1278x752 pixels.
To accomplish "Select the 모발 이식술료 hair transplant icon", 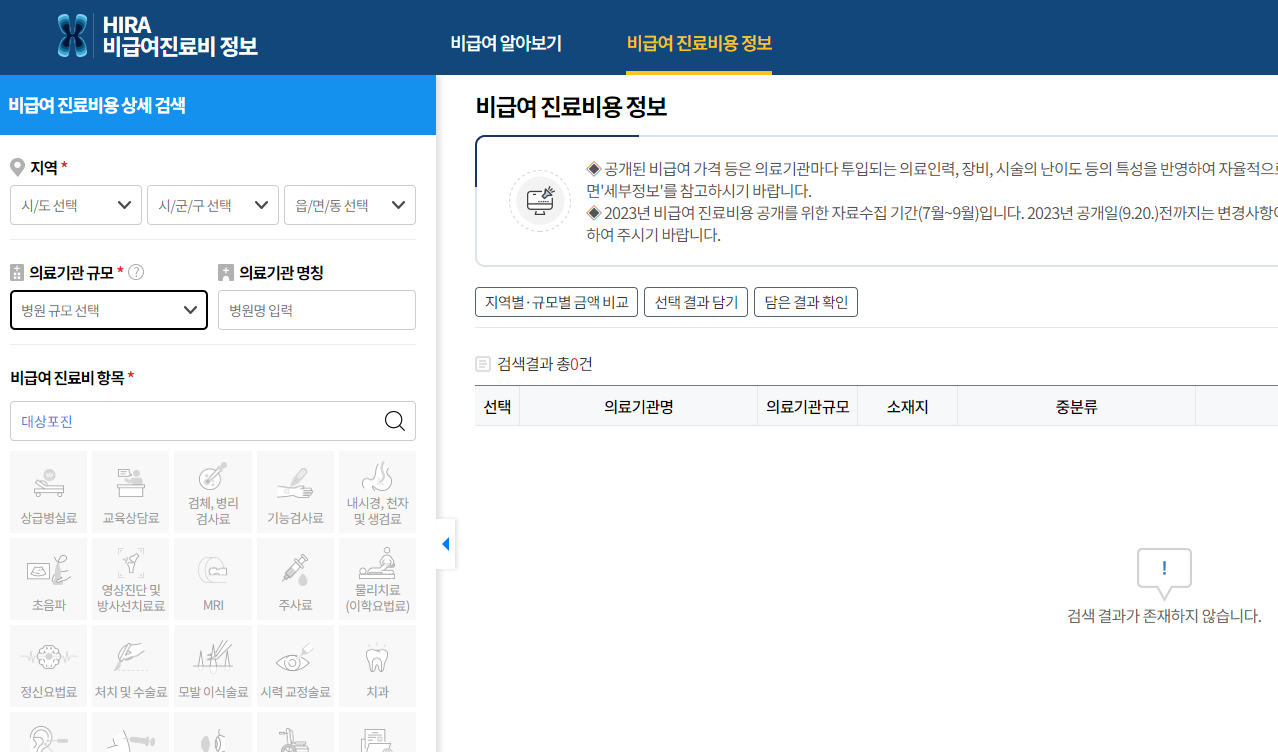I will pyautogui.click(x=212, y=665).
